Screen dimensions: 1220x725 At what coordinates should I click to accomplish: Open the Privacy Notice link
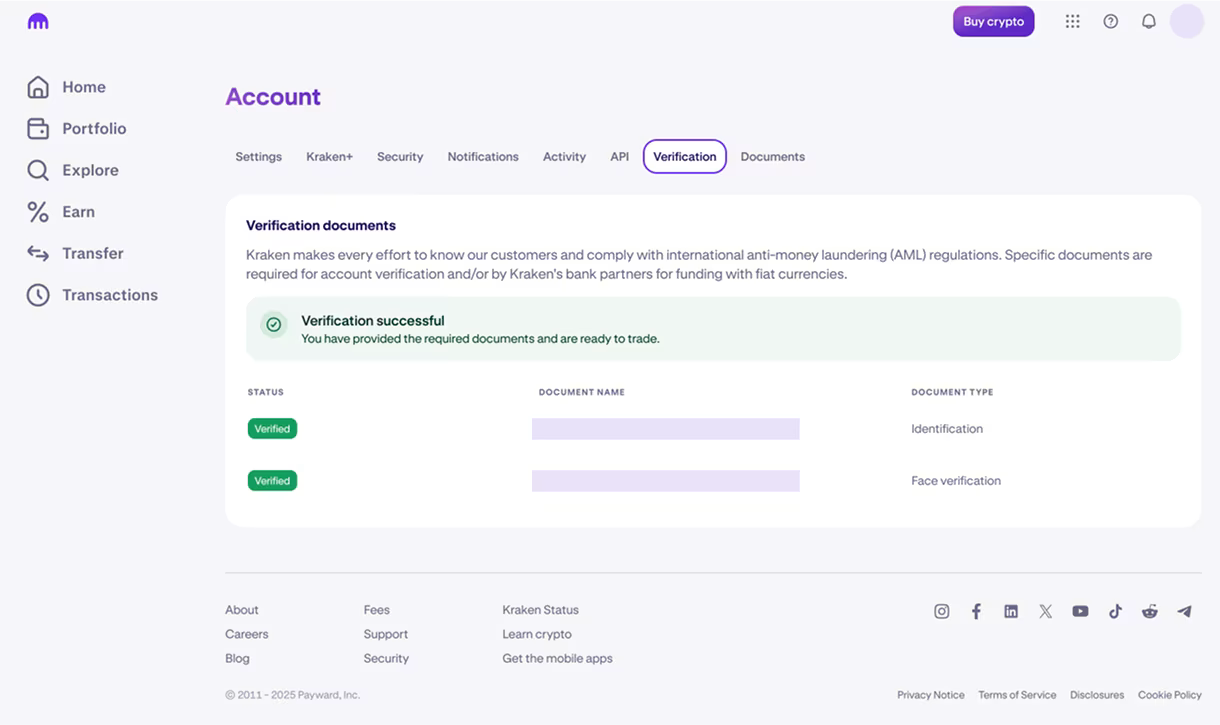[931, 695]
